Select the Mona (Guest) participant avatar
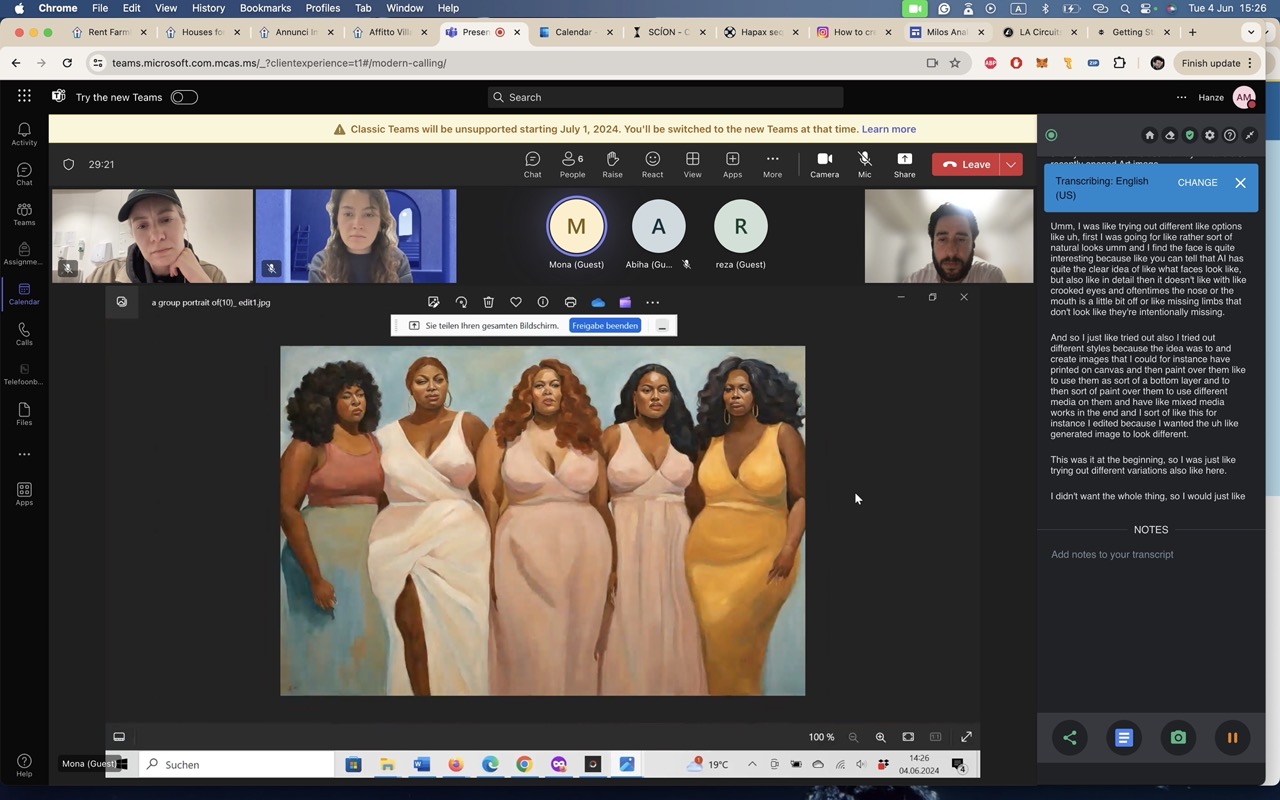1280x800 pixels. [x=576, y=227]
